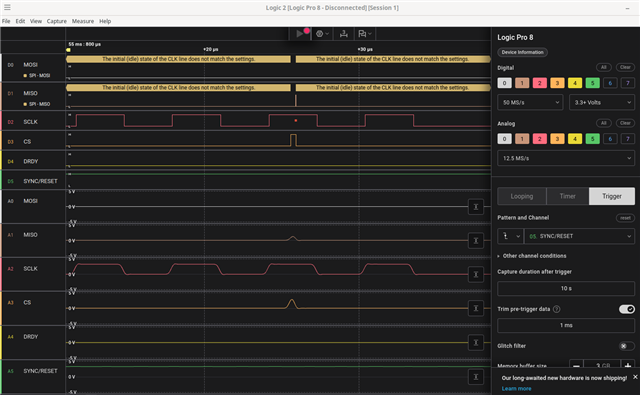Open the D5 SYNC/RESET trigger channel dropdown

579,236
